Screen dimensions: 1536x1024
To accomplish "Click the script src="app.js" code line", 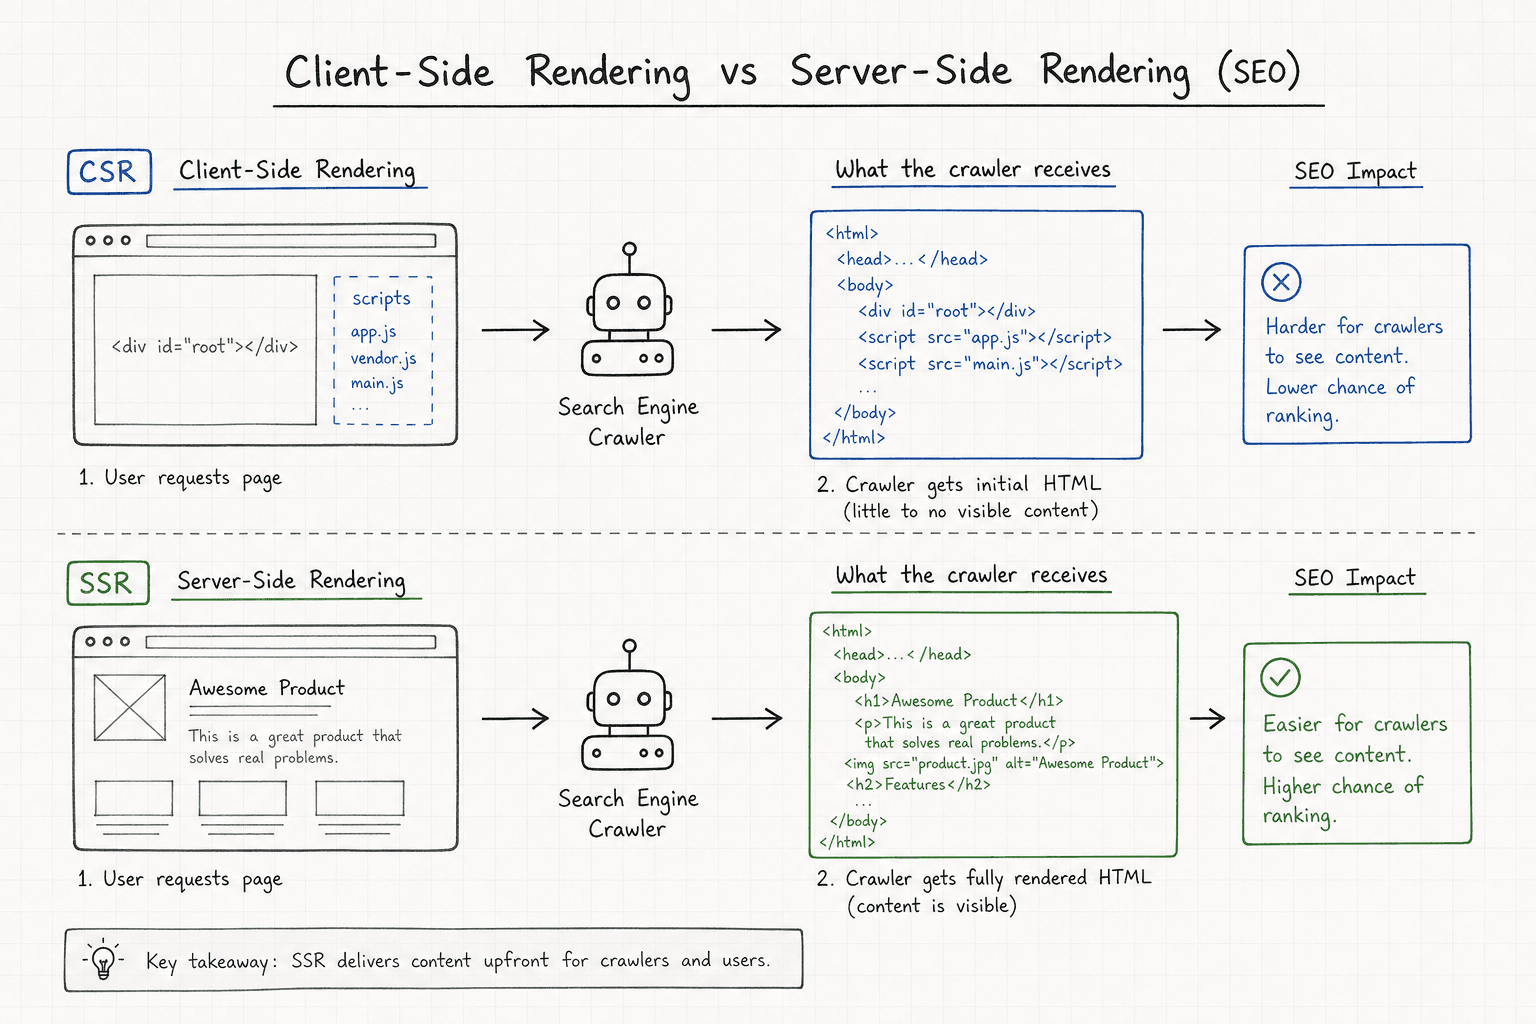I will coord(984,337).
